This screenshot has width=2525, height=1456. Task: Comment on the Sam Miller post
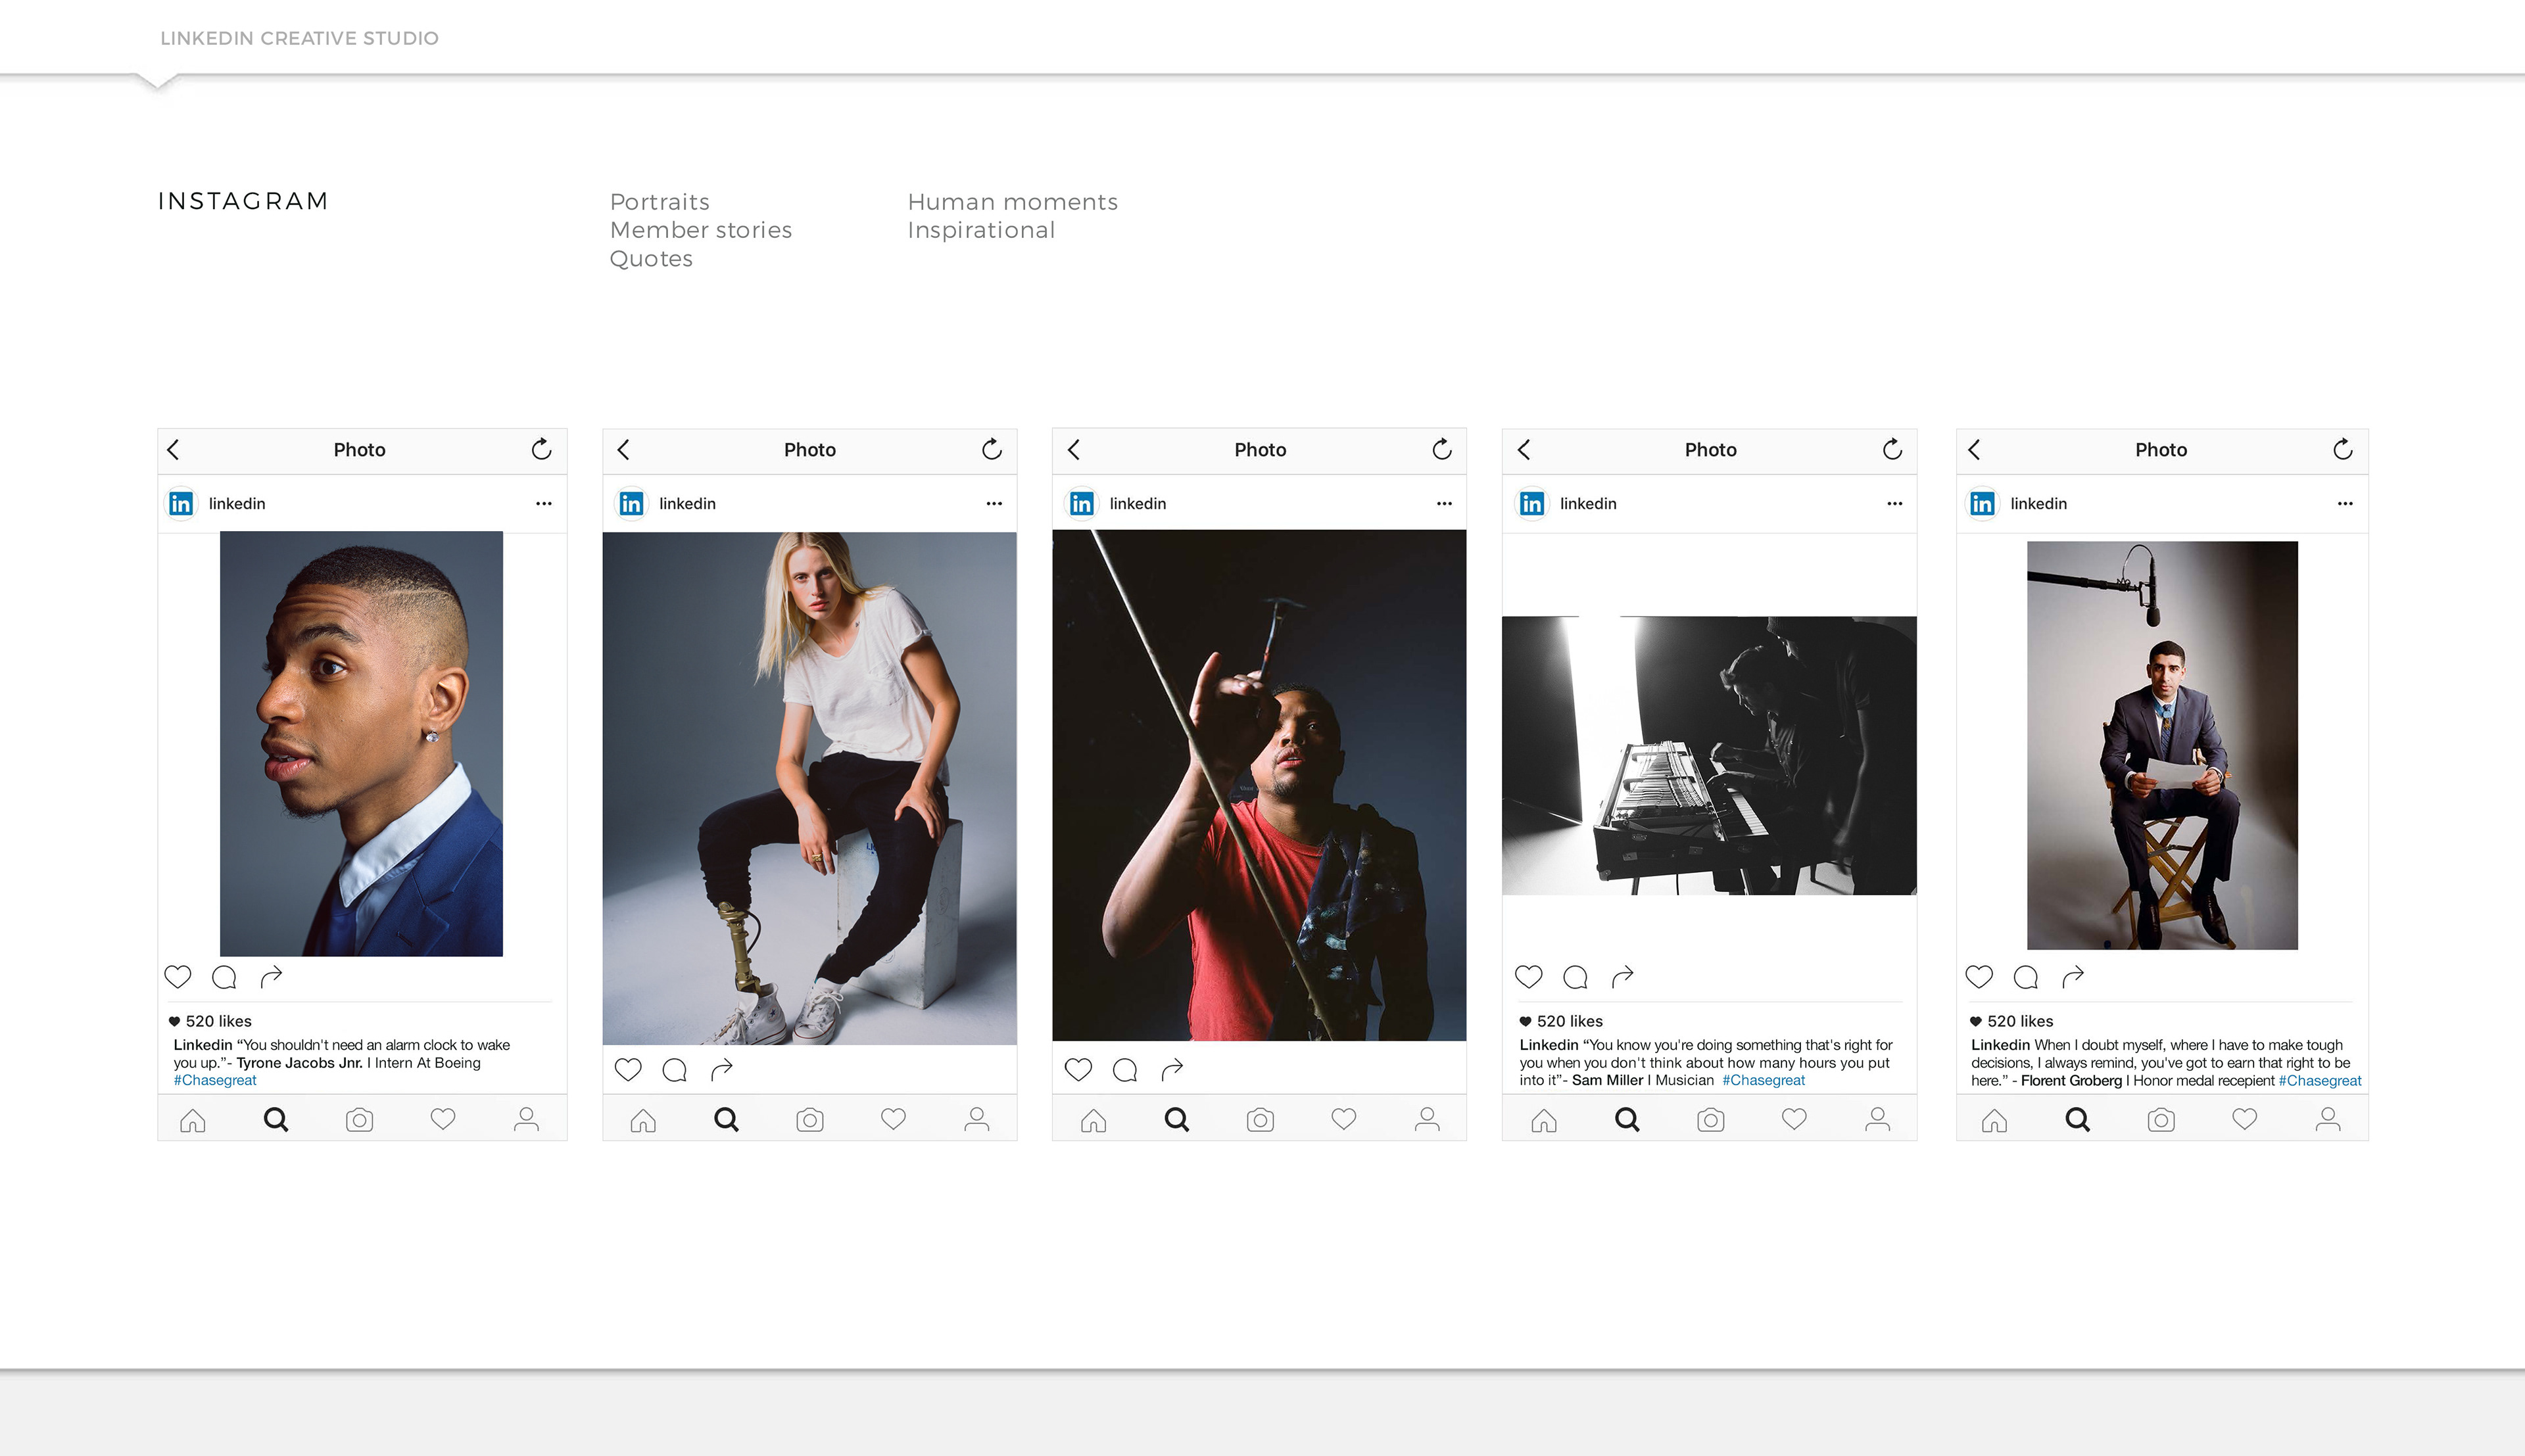coord(1575,977)
